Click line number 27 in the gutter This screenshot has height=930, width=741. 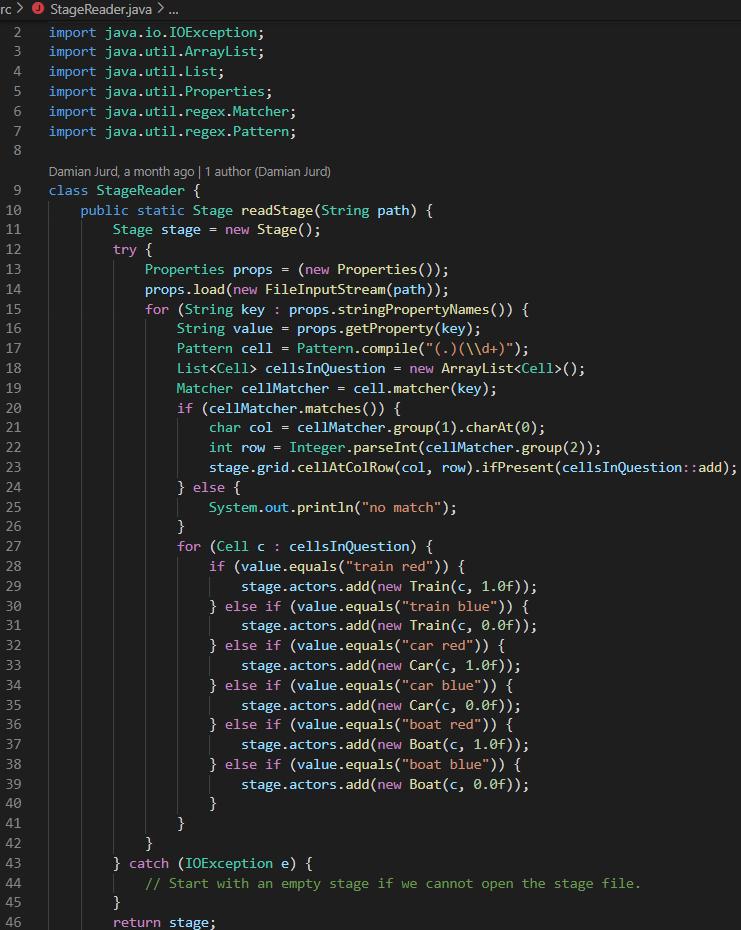click(x=13, y=546)
